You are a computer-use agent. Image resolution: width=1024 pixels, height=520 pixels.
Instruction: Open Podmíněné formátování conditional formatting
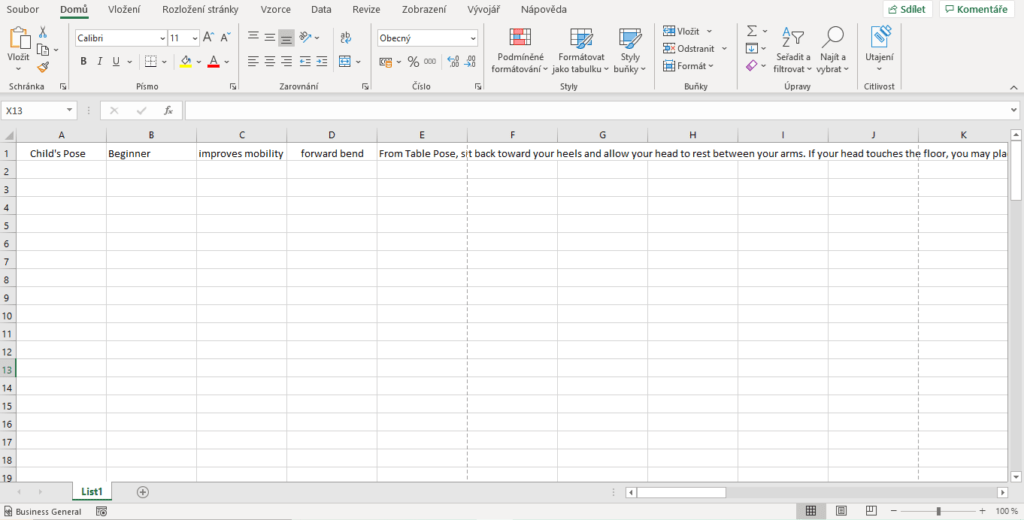pyautogui.click(x=519, y=50)
